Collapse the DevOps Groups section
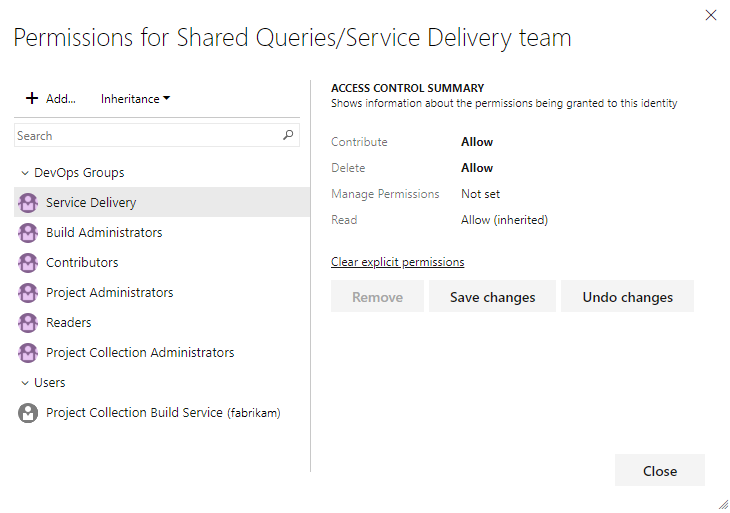Viewport: 730px width, 513px height. pos(25,173)
